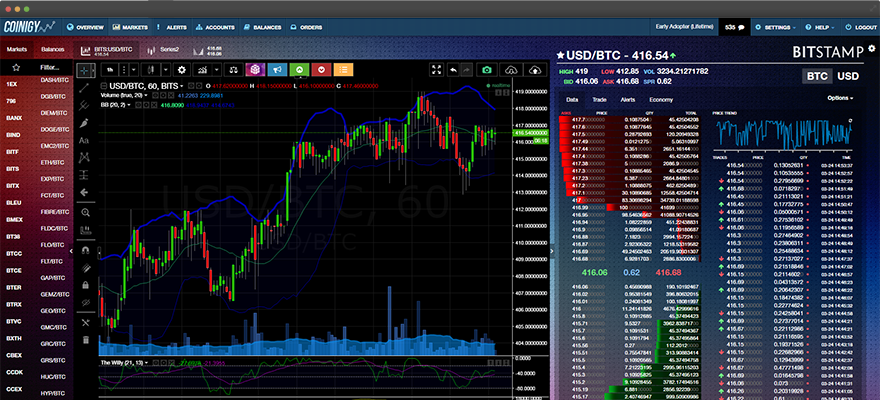Open Bitstamp panel settings gear
The image size is (880, 400).
[x=872, y=49]
